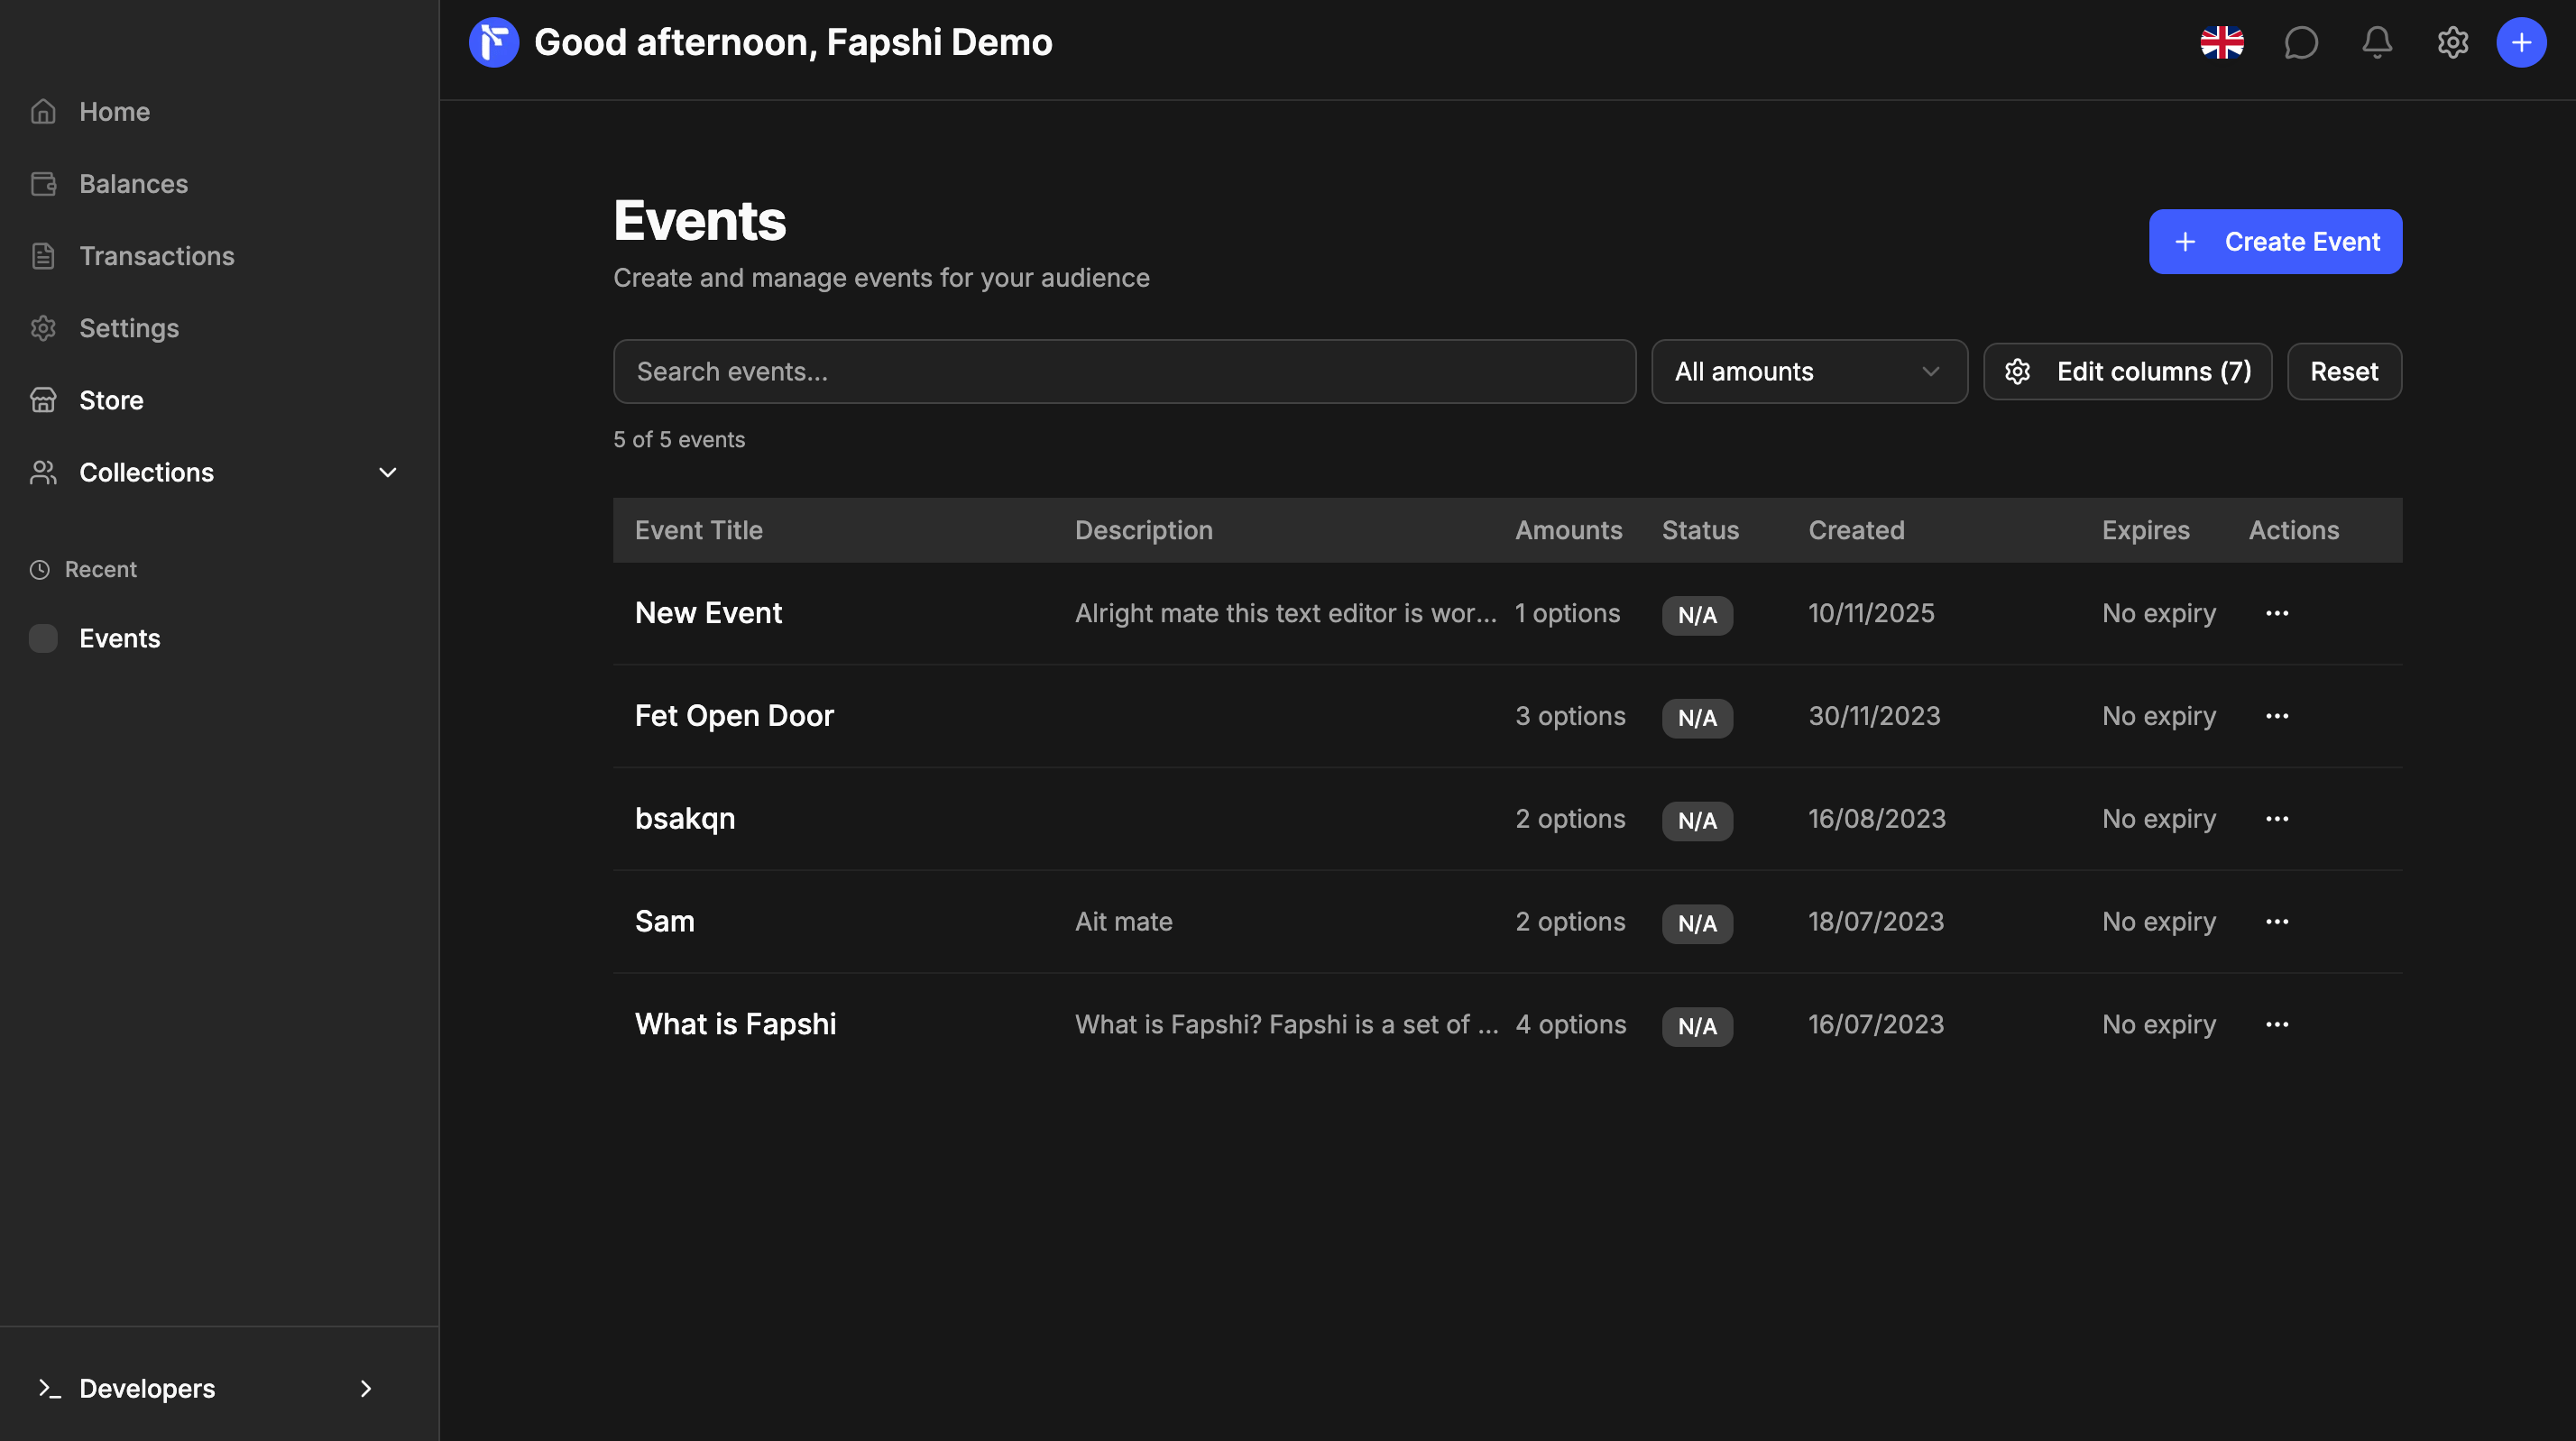The image size is (2576, 1441).
Task: Click 'No expiry' in bsakqn row
Action: pyautogui.click(x=2159, y=819)
